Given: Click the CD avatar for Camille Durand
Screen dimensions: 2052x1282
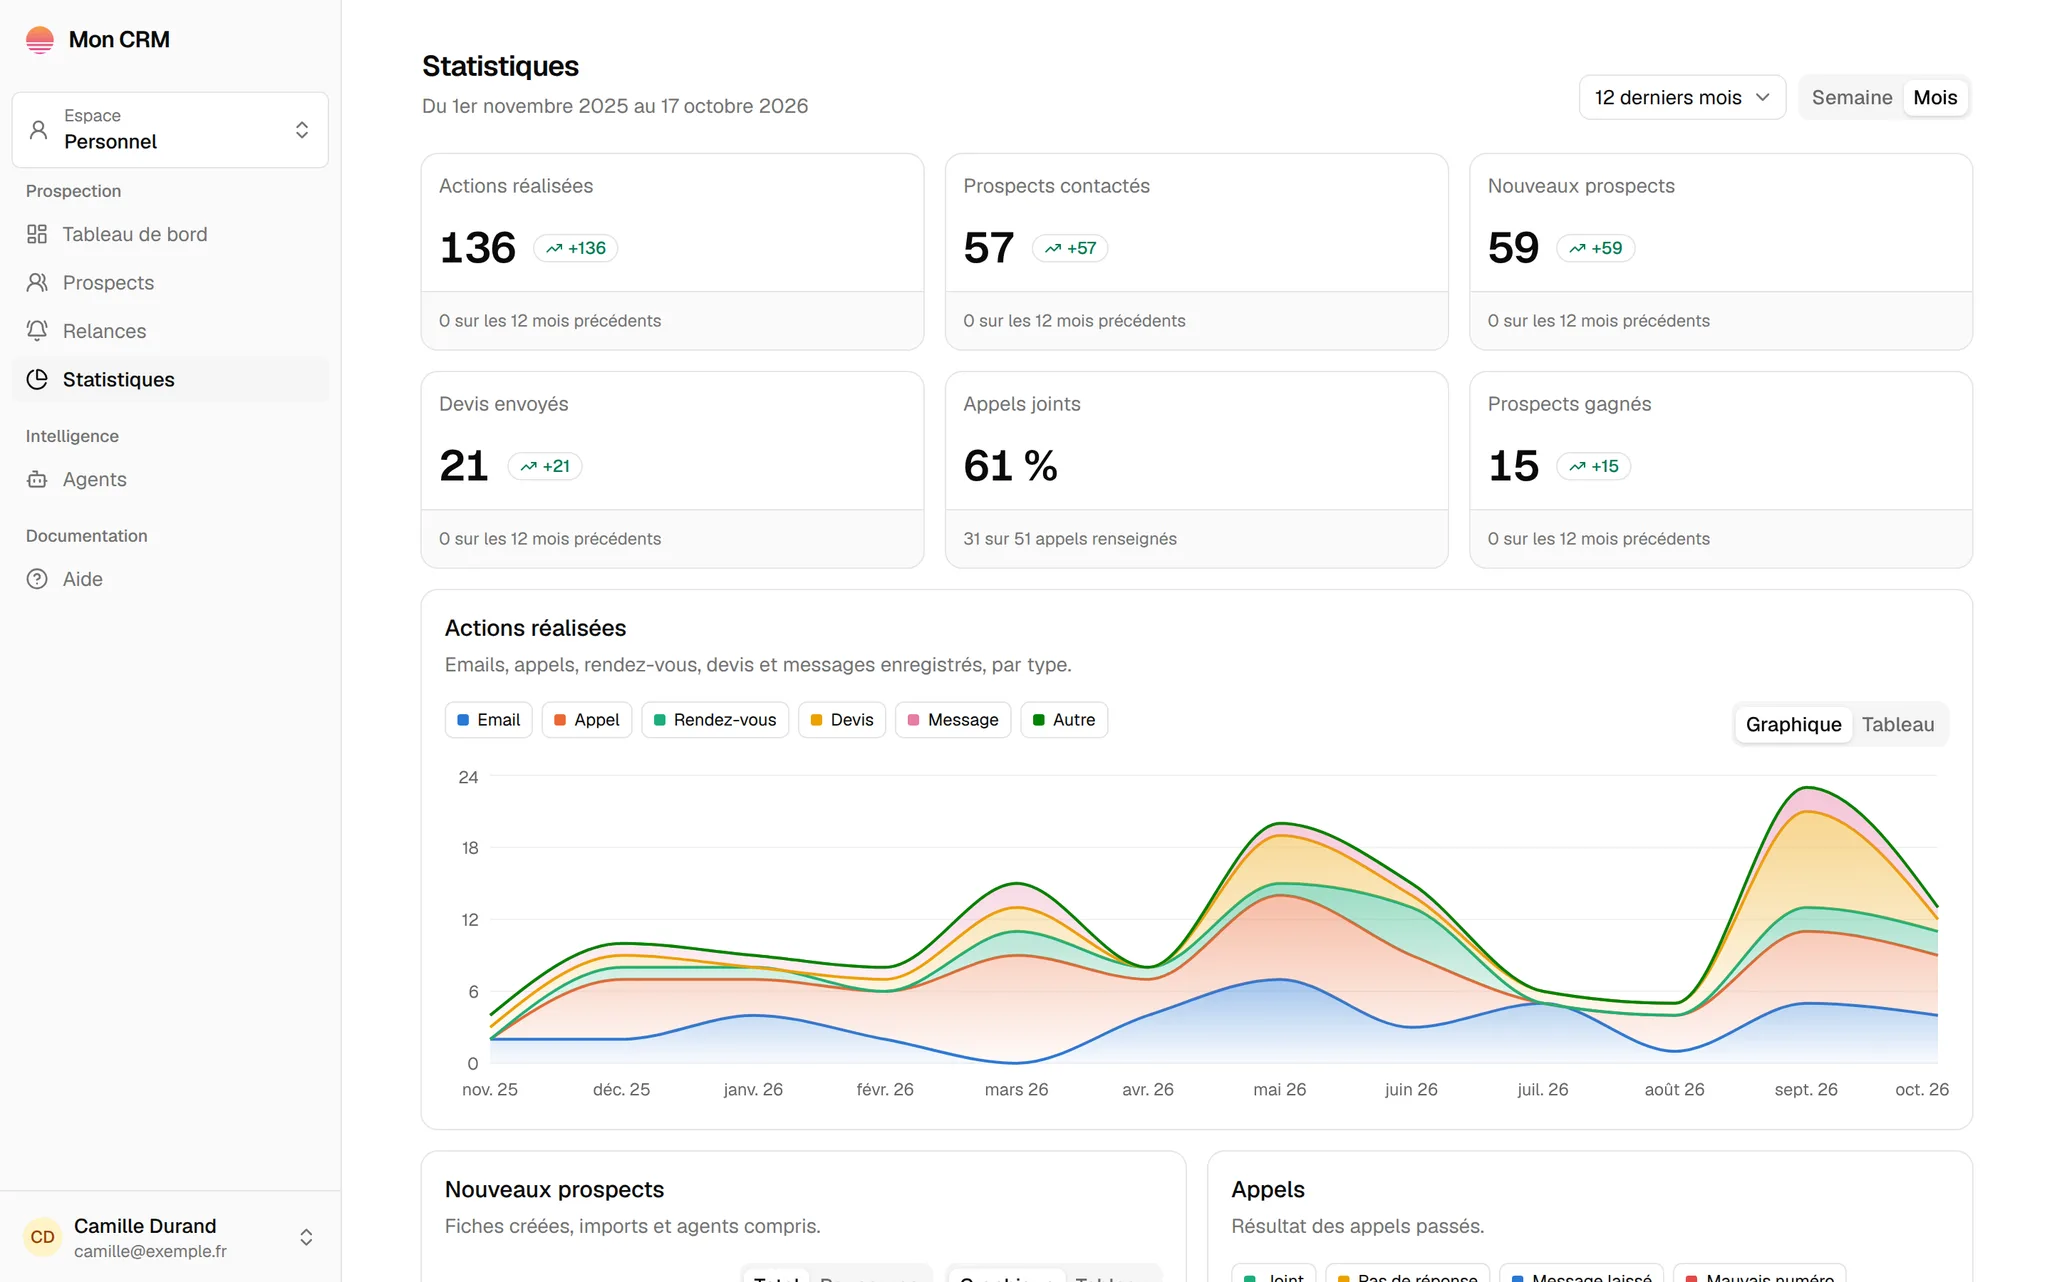Looking at the screenshot, I should point(43,1237).
